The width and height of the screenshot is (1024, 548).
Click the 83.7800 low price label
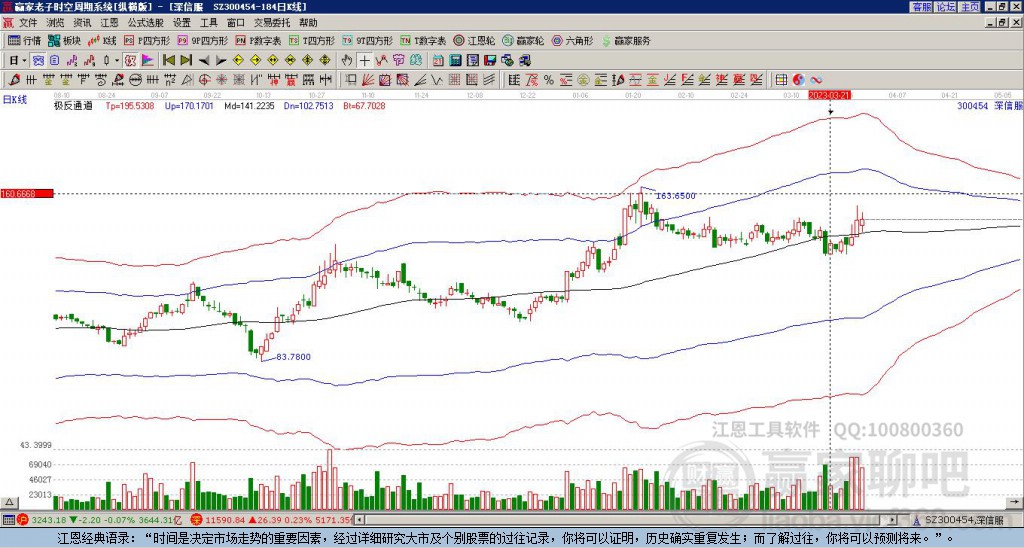pos(293,357)
